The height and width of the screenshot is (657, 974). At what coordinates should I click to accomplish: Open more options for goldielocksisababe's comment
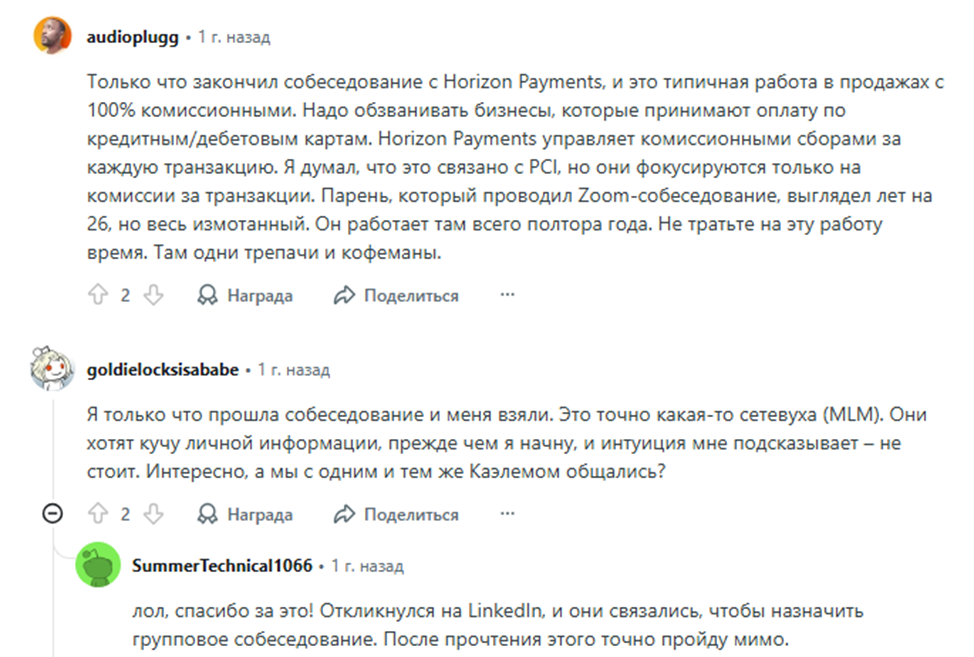point(507,514)
